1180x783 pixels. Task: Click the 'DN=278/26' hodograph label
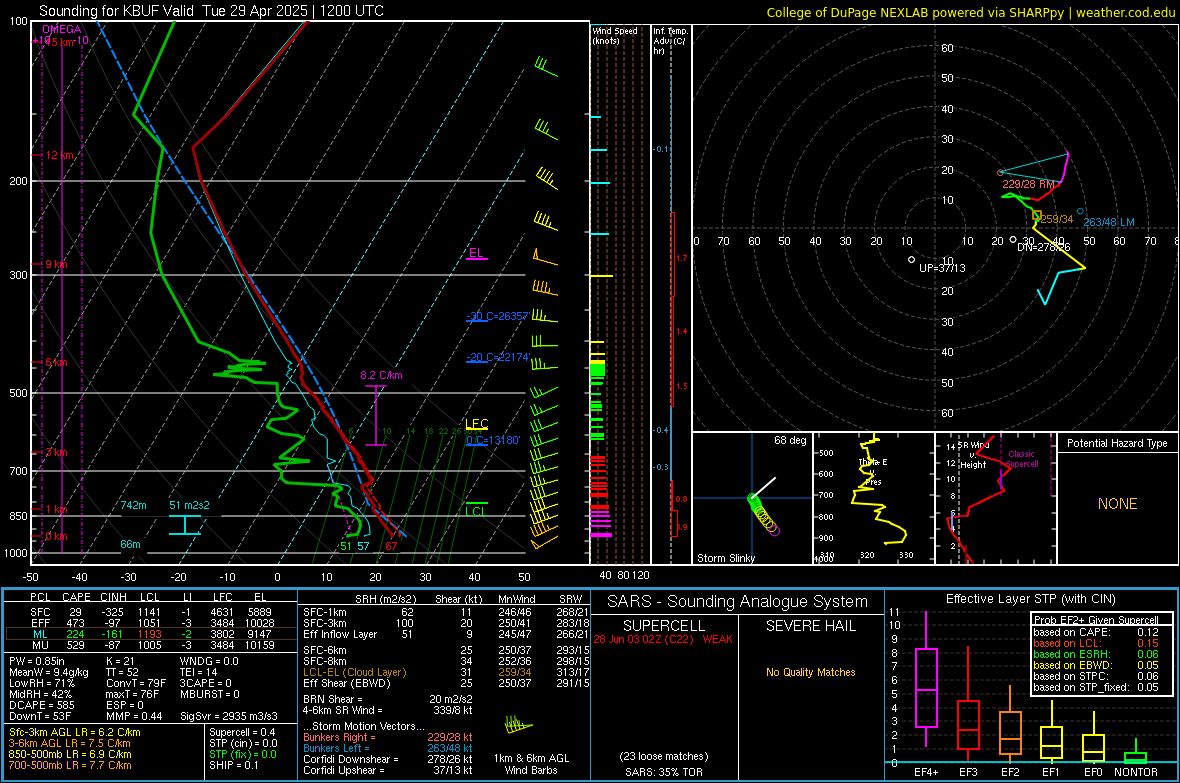click(1044, 247)
